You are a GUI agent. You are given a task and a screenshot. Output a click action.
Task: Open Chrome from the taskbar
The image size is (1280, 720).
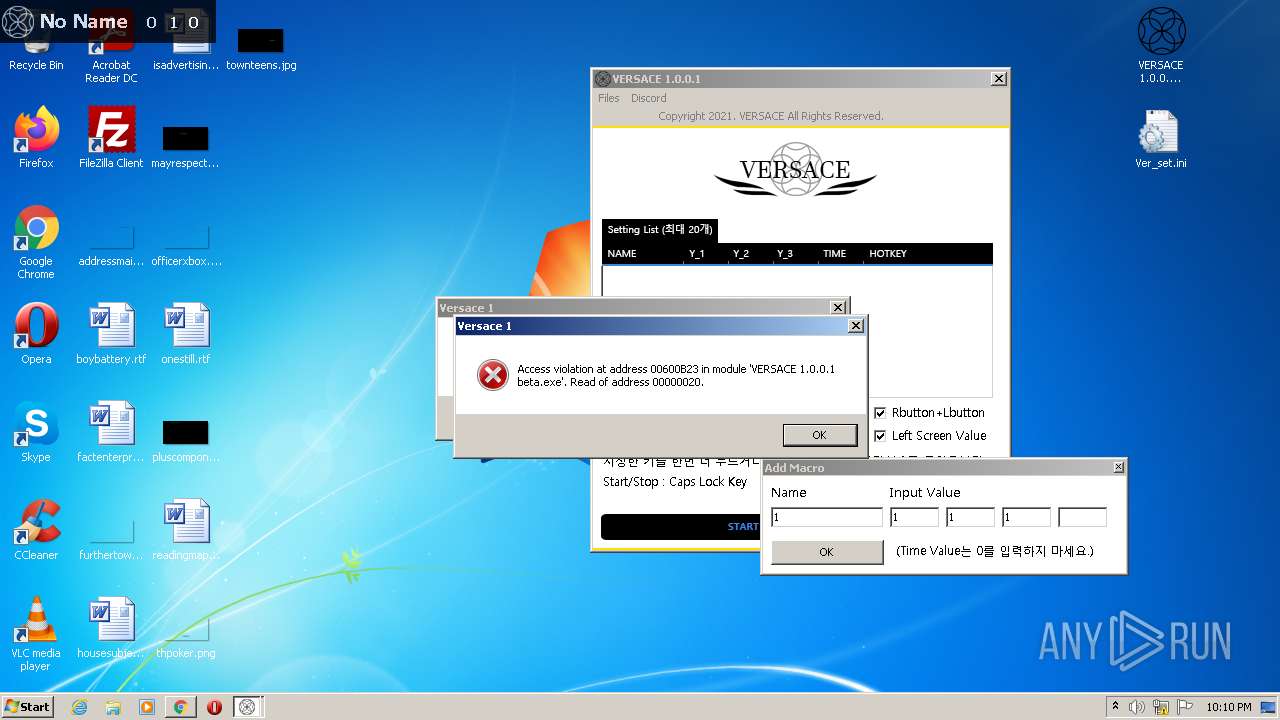pyautogui.click(x=180, y=707)
